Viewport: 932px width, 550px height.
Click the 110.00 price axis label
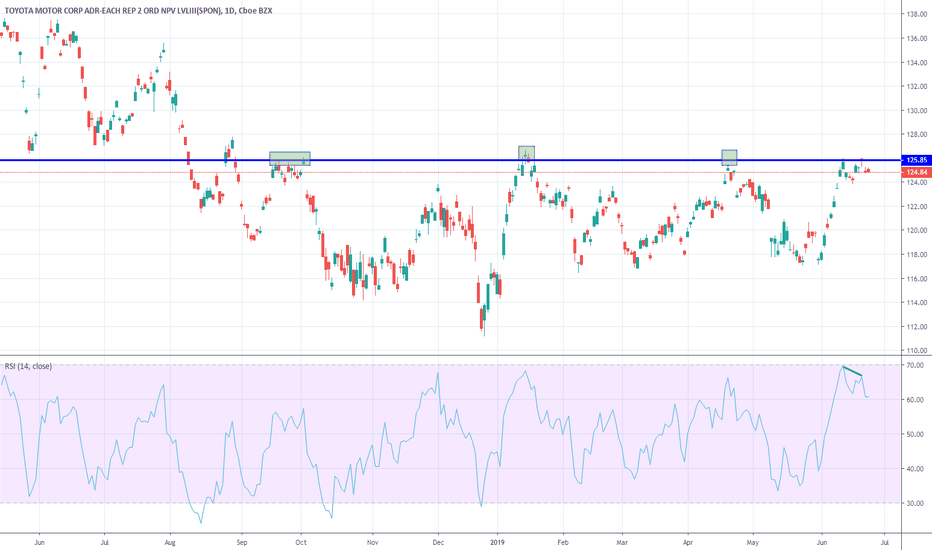pyautogui.click(x=917, y=350)
